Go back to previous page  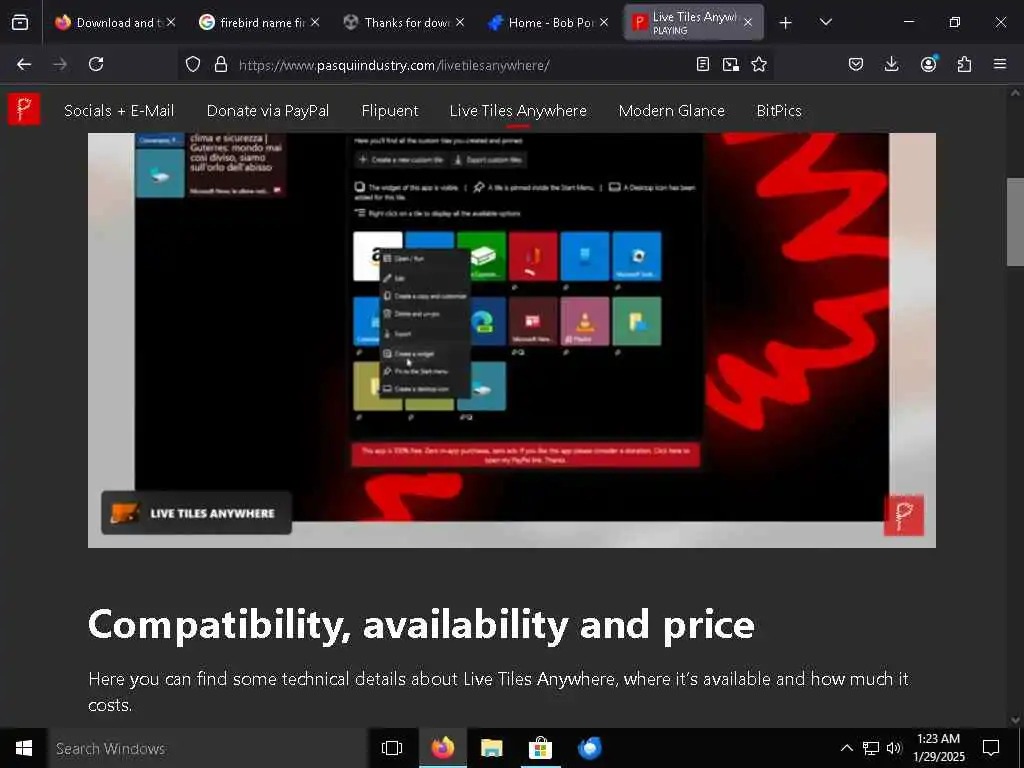(24, 64)
